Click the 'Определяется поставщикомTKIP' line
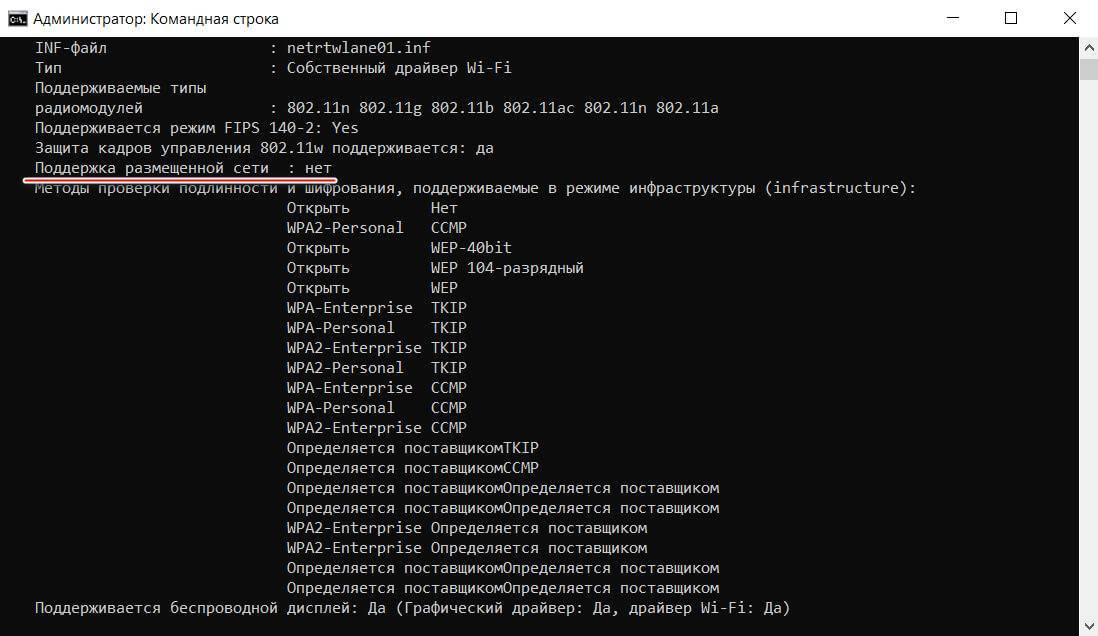 pyautogui.click(x=412, y=448)
